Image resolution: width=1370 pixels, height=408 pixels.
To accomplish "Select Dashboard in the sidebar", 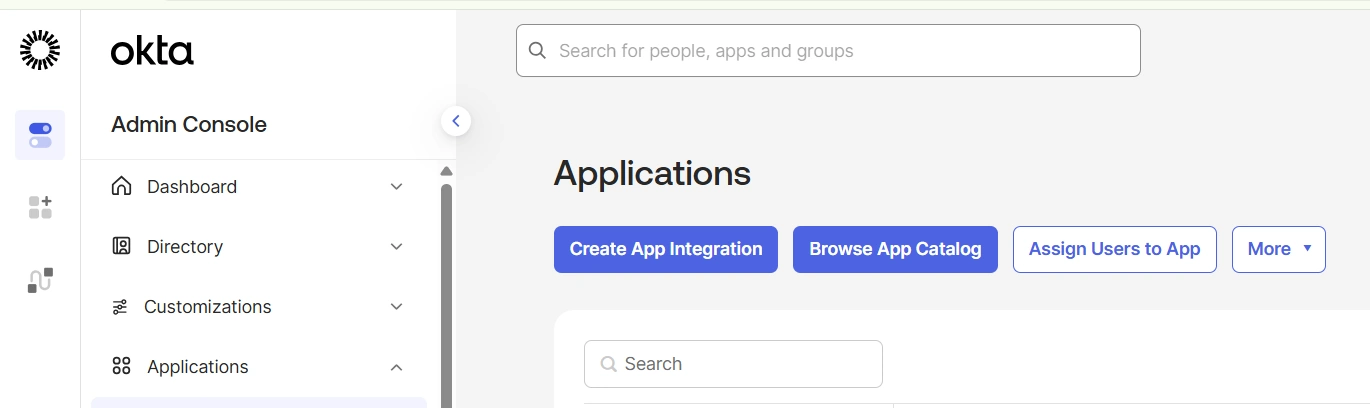I will pyautogui.click(x=259, y=187).
